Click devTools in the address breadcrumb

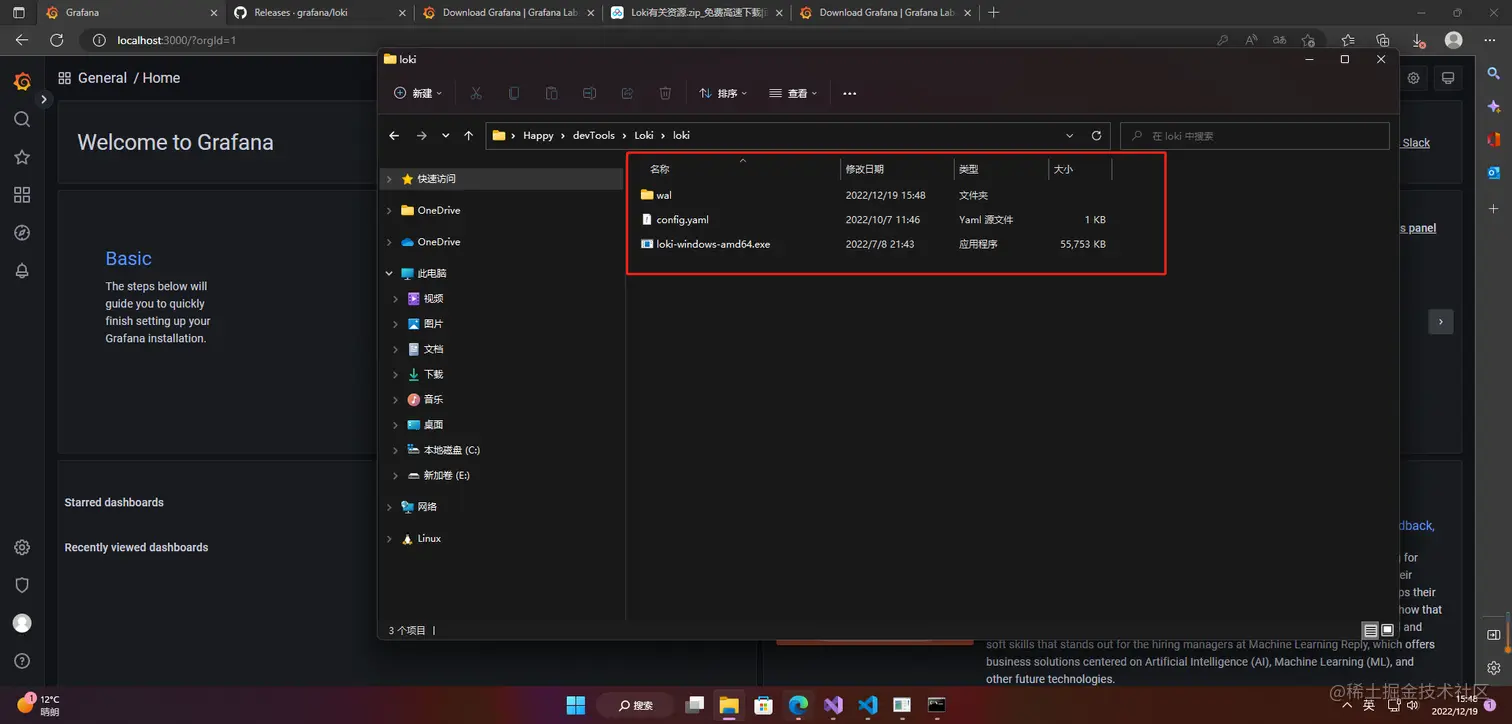pyautogui.click(x=594, y=136)
